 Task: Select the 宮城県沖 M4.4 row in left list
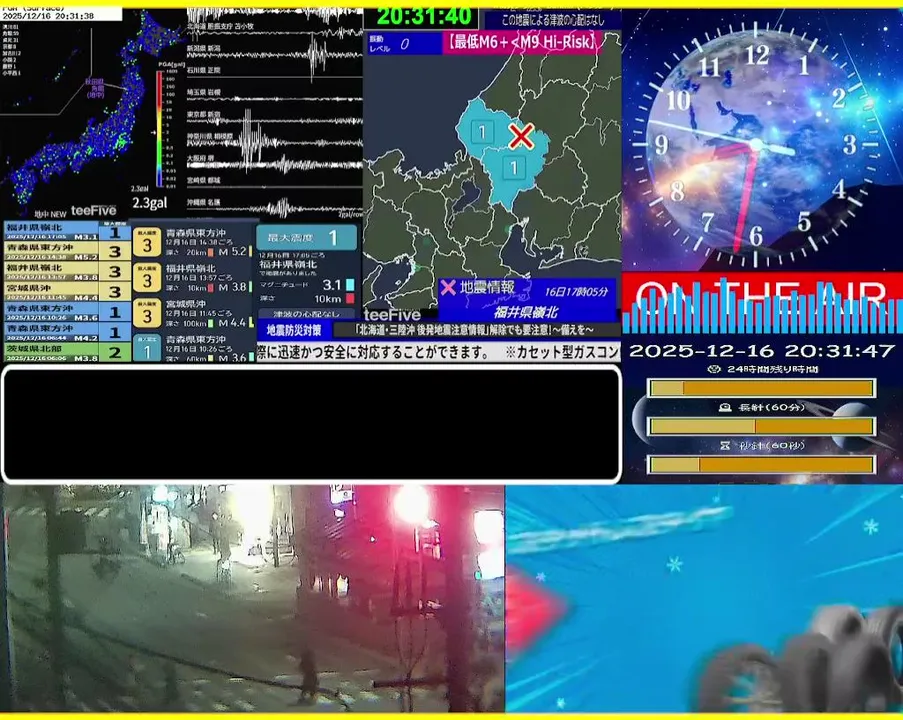(x=67, y=291)
